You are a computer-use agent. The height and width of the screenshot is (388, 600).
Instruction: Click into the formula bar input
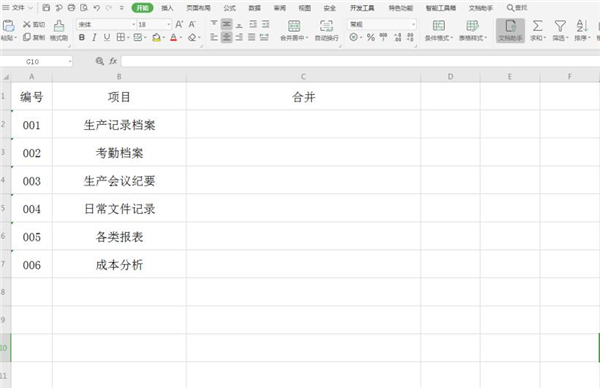pos(360,61)
